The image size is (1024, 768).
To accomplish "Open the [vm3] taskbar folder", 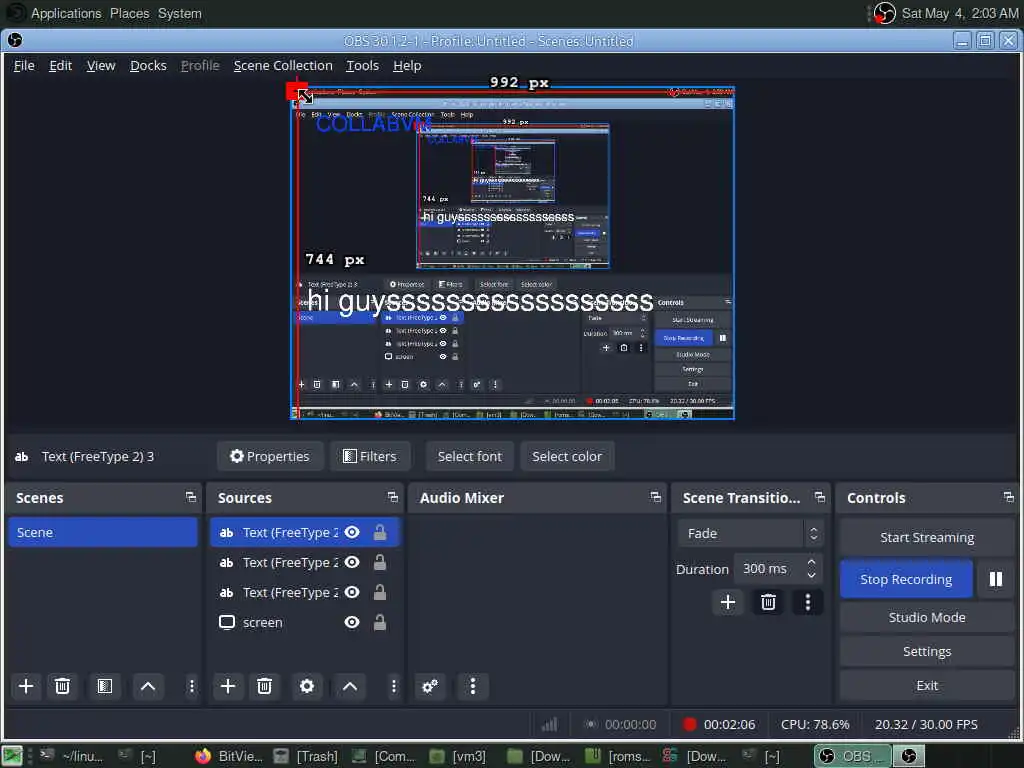I will pos(458,756).
